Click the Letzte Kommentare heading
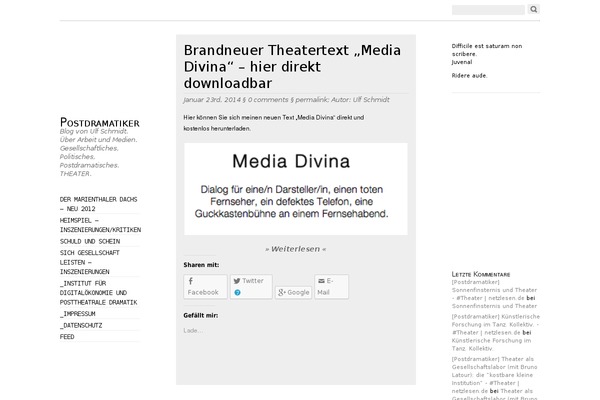The image size is (600, 400). click(481, 274)
